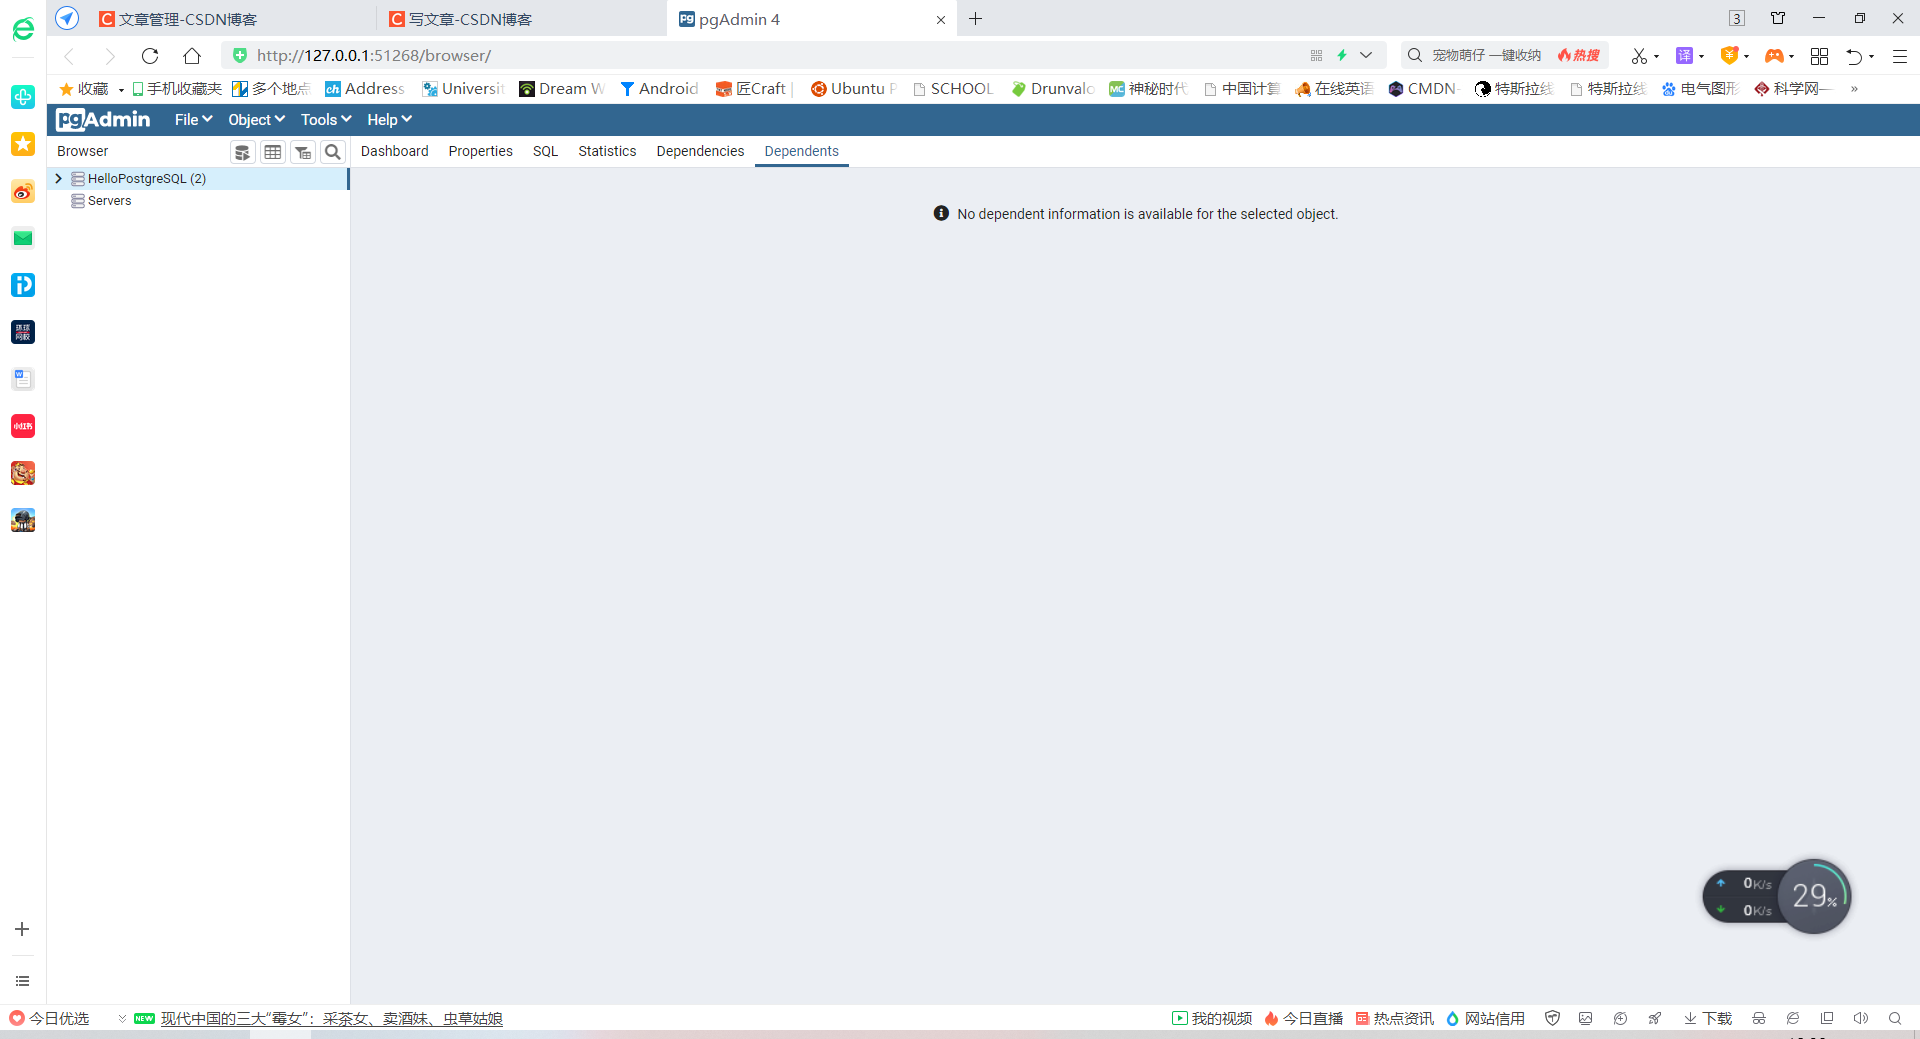This screenshot has height=1039, width=1920.
Task: Open the Query Tool icon in Browser panel
Action: [x=242, y=152]
